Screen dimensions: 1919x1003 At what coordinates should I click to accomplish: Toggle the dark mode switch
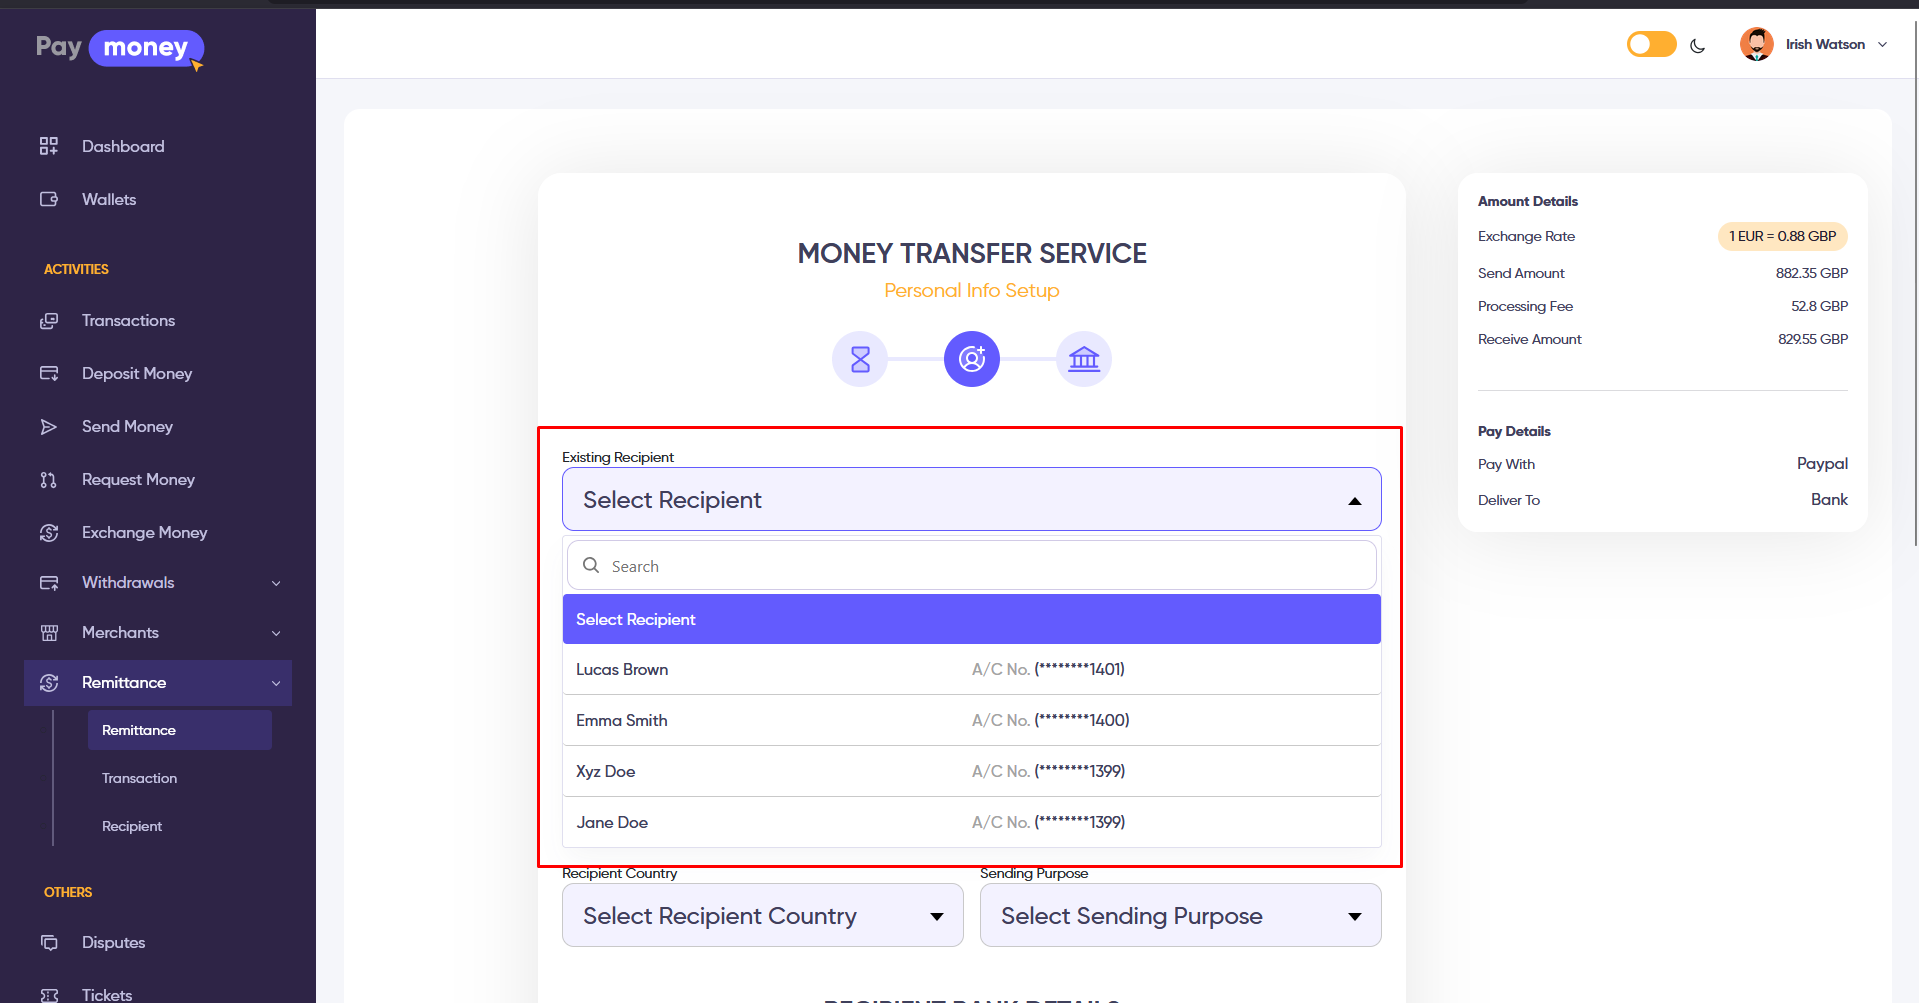coord(1651,45)
